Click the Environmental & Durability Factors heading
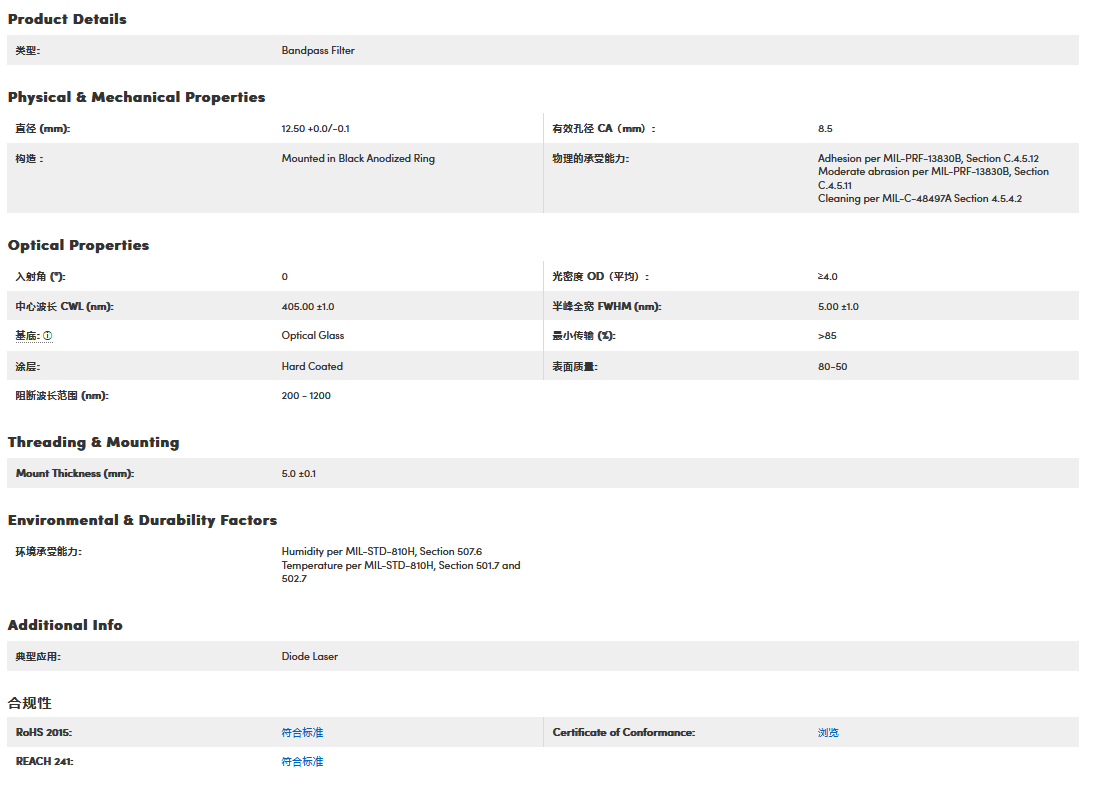The width and height of the screenshot is (1098, 803). [x=142, y=520]
